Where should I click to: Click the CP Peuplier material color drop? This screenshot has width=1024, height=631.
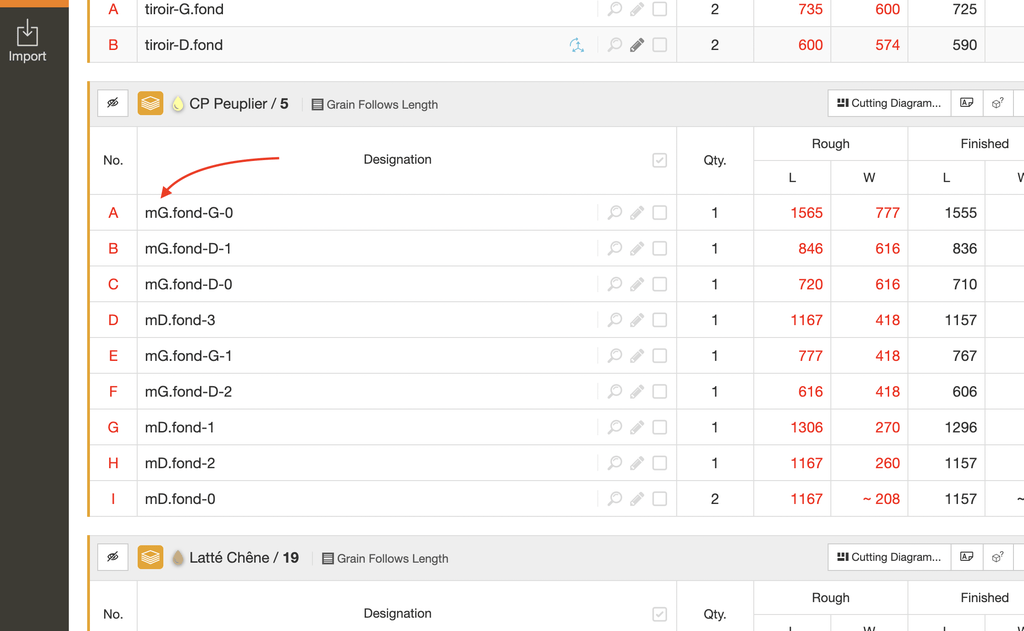click(x=178, y=104)
